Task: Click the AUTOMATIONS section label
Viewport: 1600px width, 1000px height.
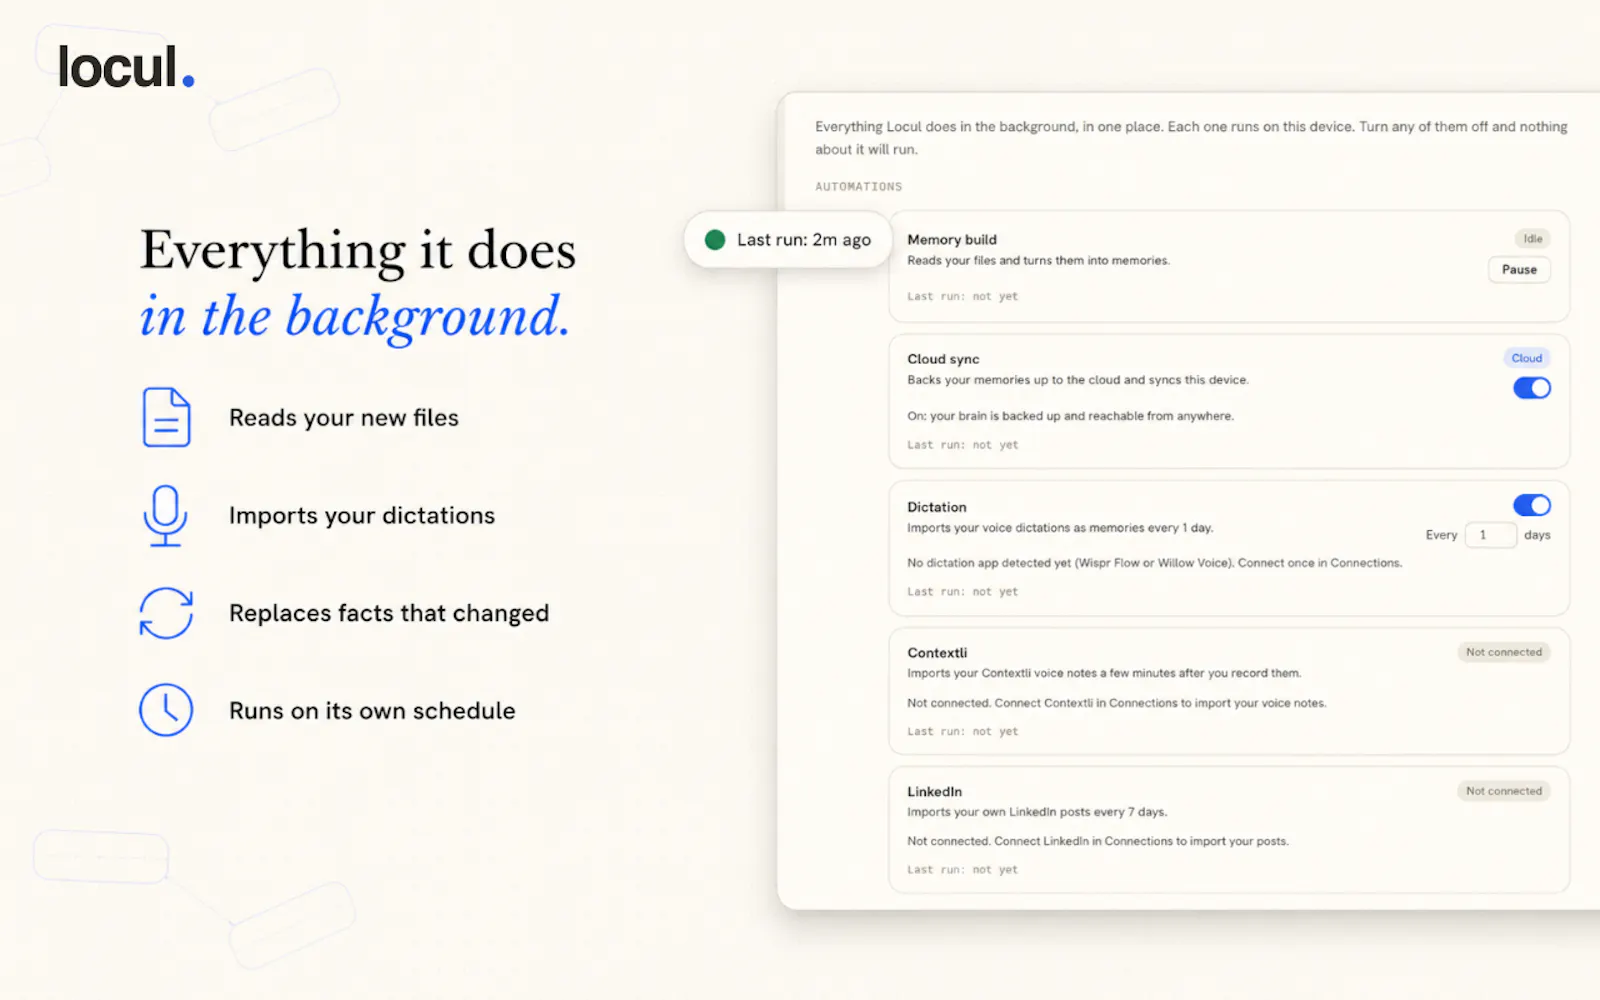Action: click(858, 187)
